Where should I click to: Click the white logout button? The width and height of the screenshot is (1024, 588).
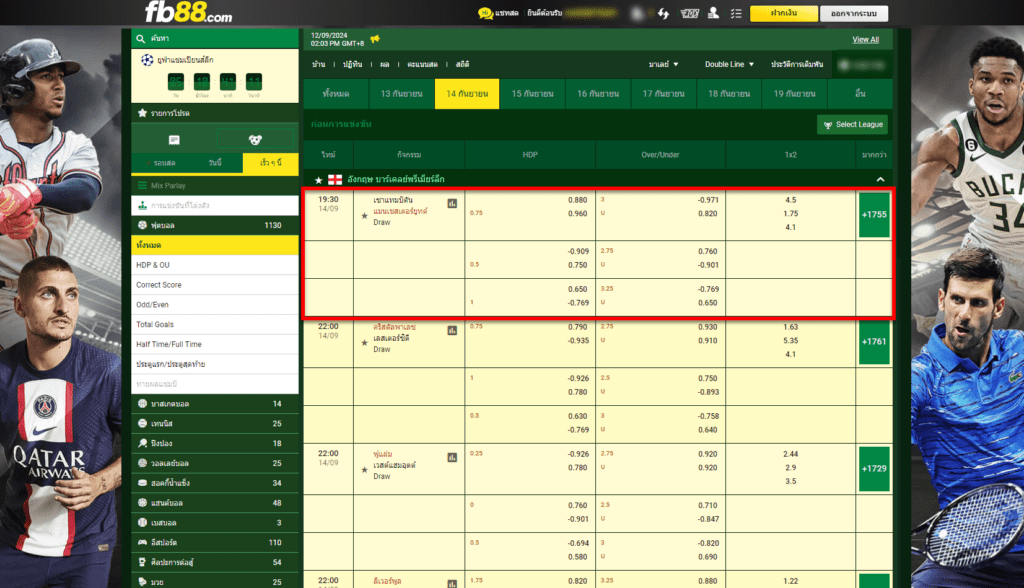click(x=854, y=13)
